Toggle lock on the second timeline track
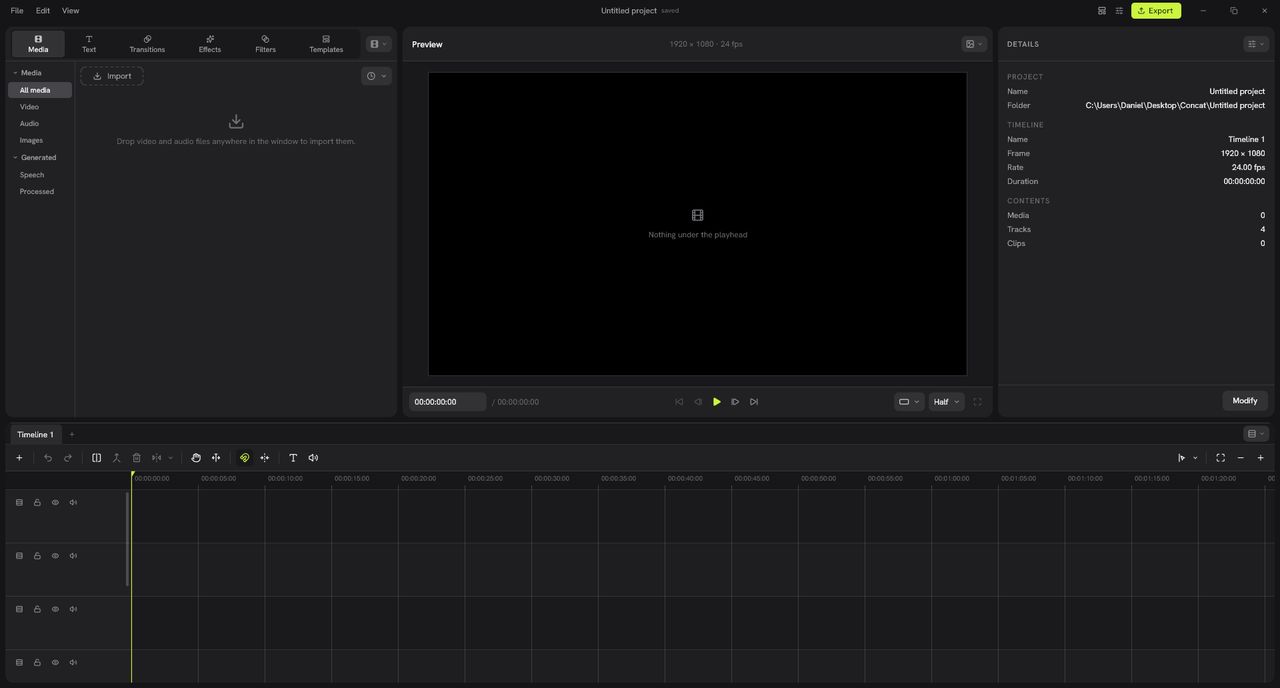 37,556
